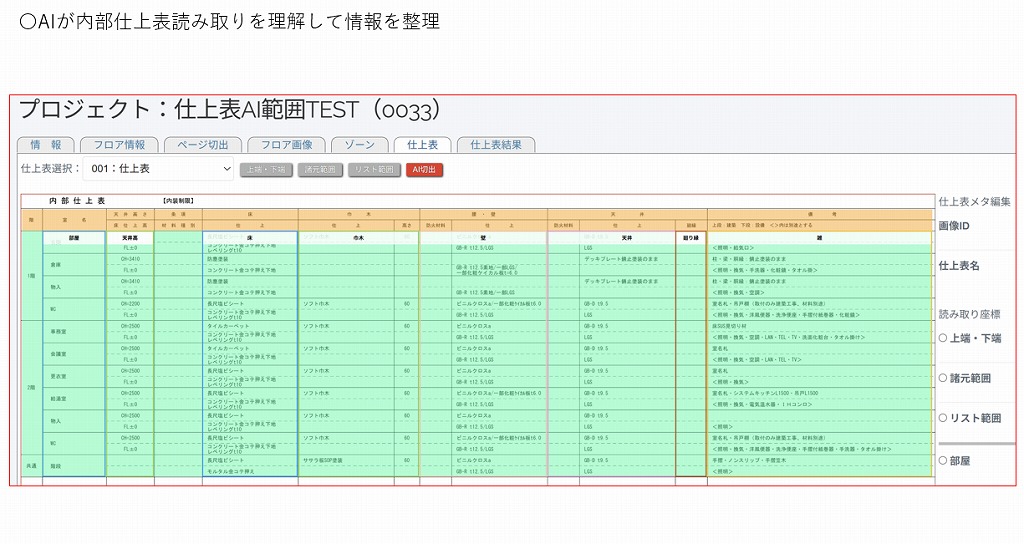Click the 読み取り座標 label
The image size is (1024, 544).
tap(969, 314)
